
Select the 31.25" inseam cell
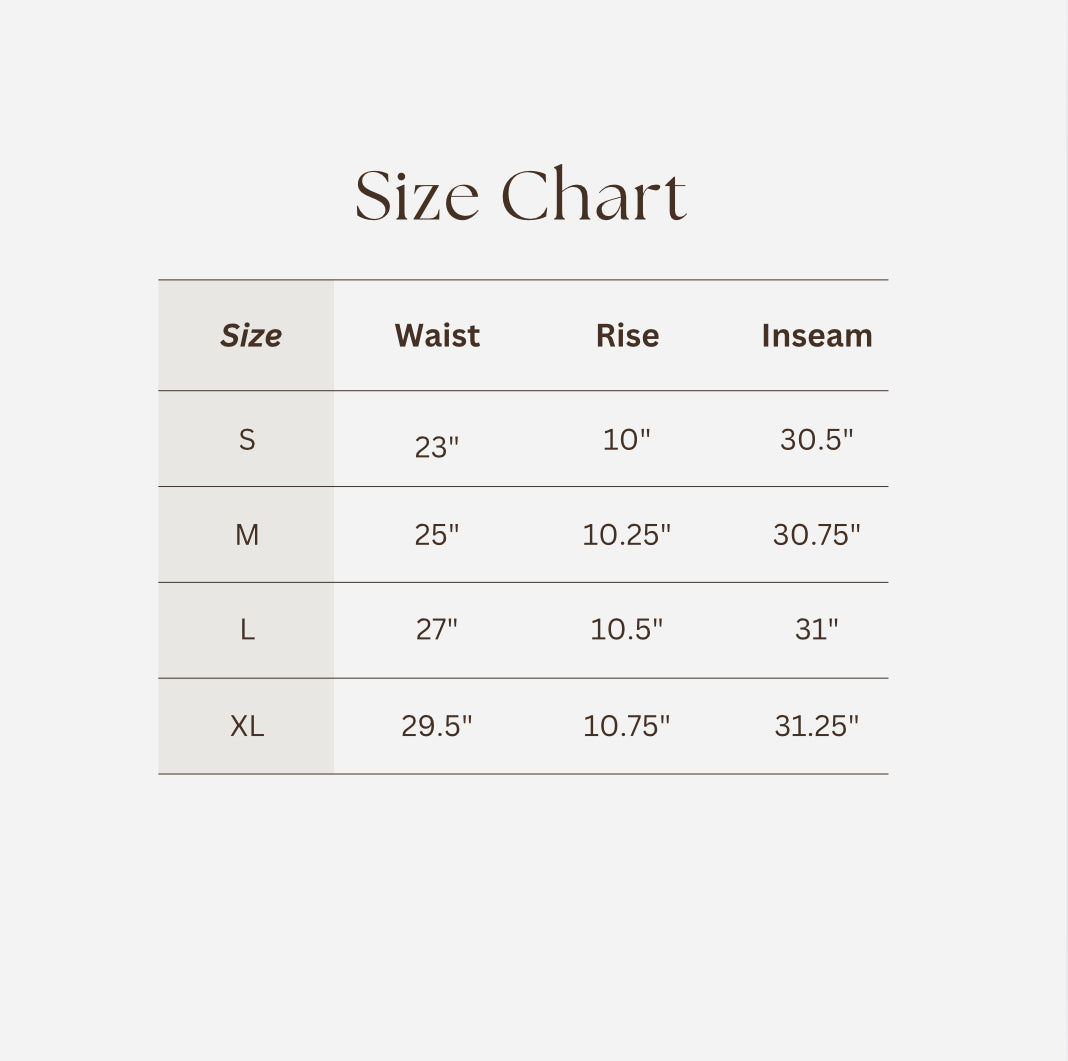(x=817, y=725)
